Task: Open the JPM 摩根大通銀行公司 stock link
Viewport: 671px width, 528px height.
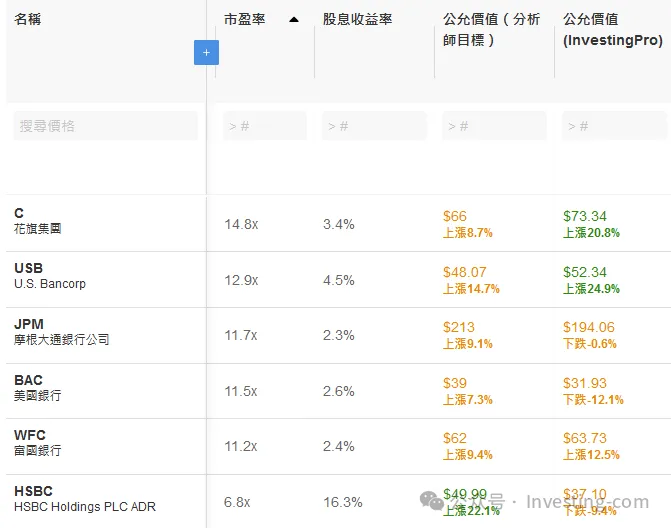Action: click(x=61, y=332)
